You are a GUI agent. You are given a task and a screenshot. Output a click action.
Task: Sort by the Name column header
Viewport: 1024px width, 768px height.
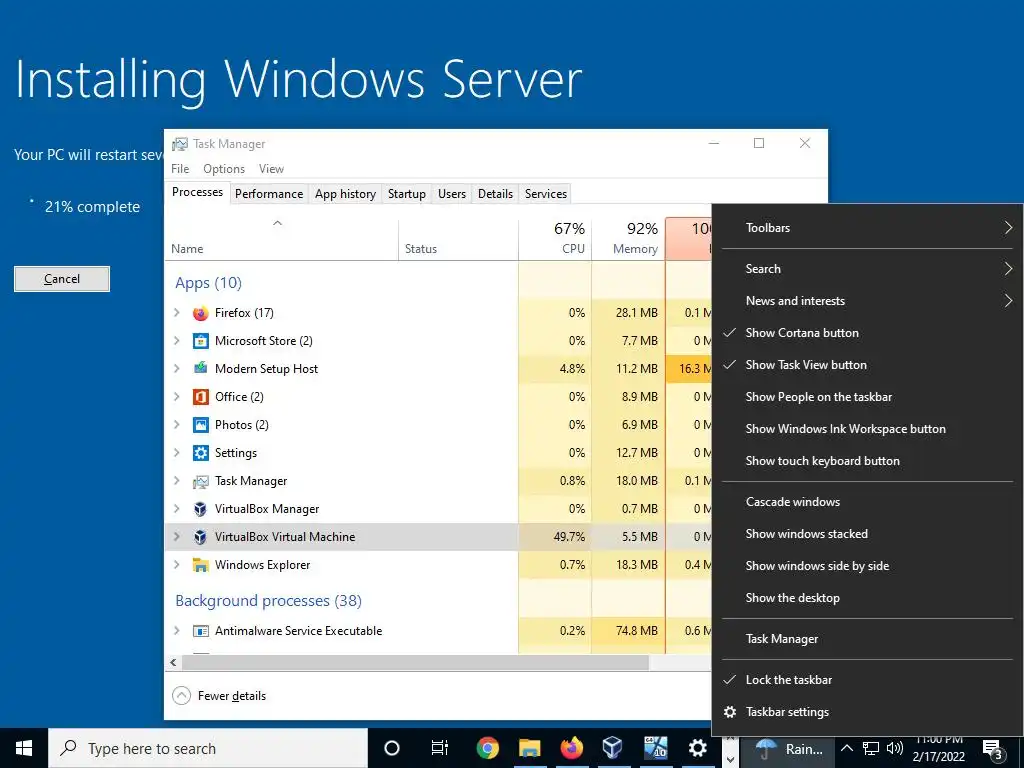coord(281,238)
